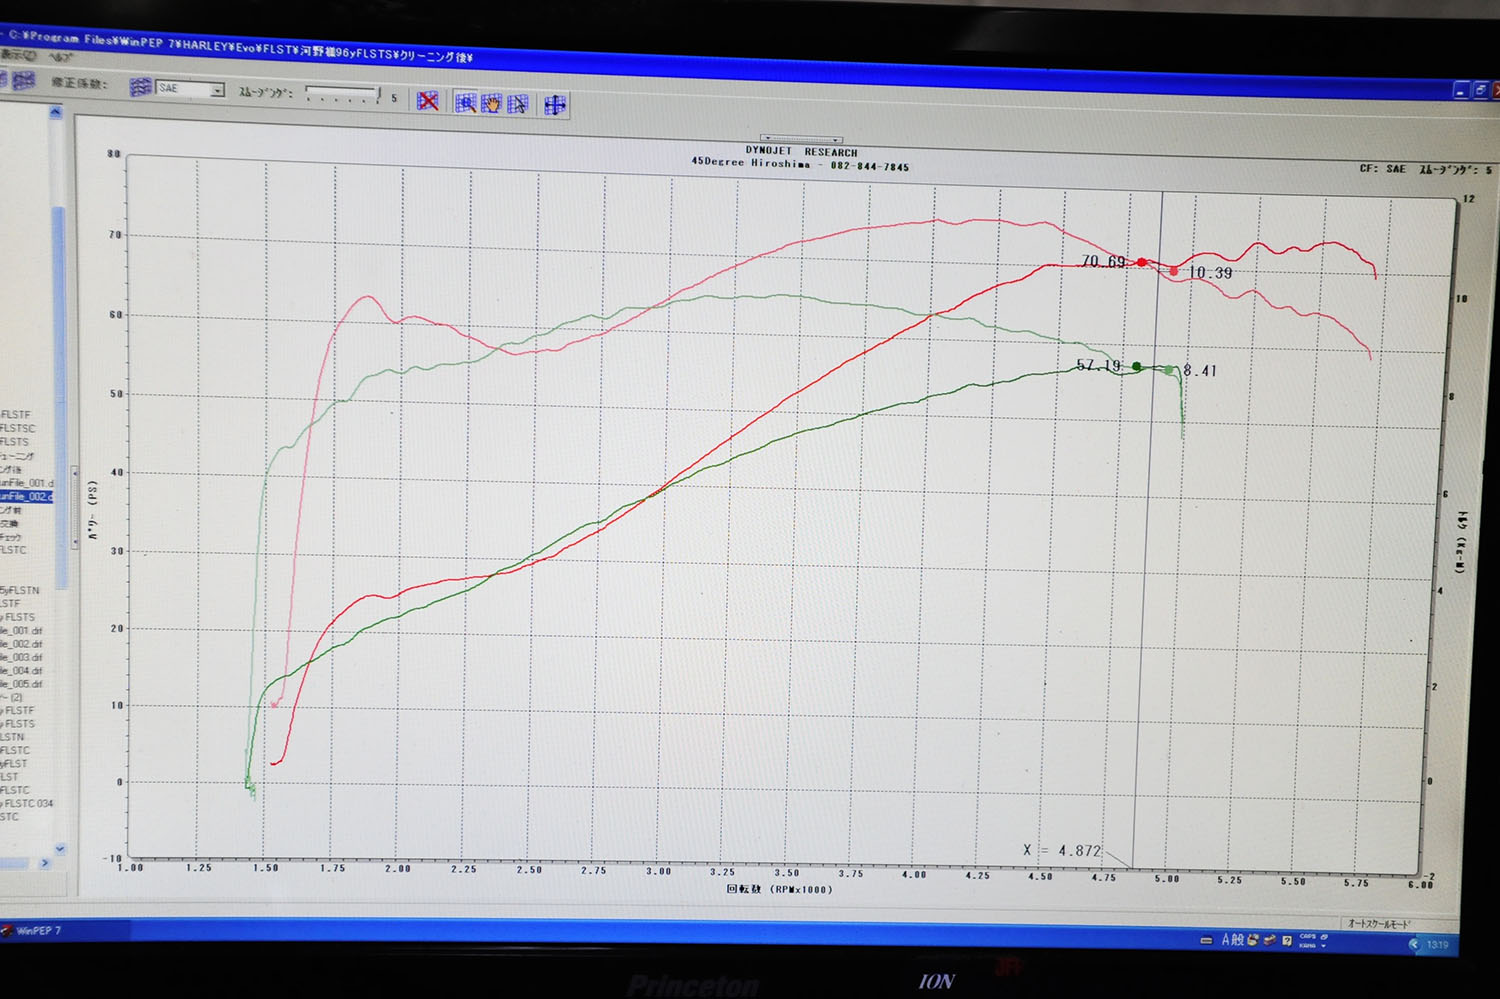Toggle the CAPS lock in language bar
The image size is (1500, 999).
tap(1307, 936)
